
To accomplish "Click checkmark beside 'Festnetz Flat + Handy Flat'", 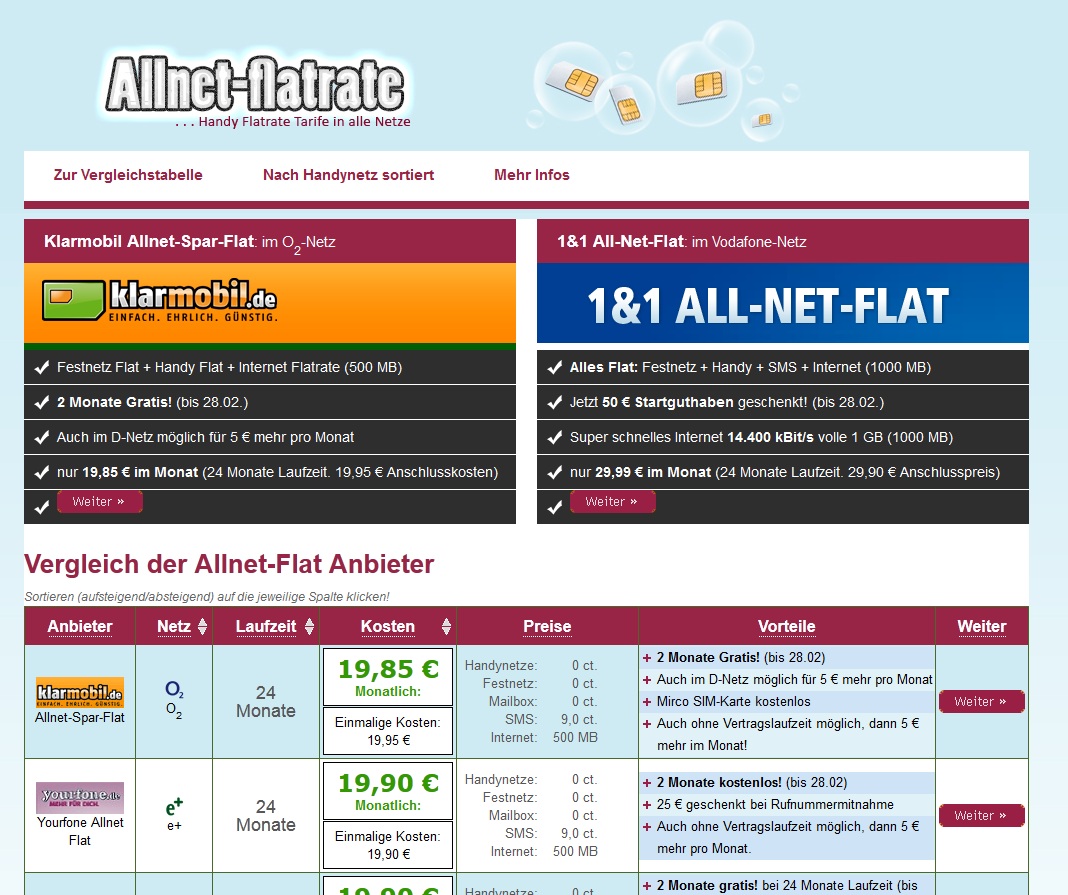I will click(42, 368).
